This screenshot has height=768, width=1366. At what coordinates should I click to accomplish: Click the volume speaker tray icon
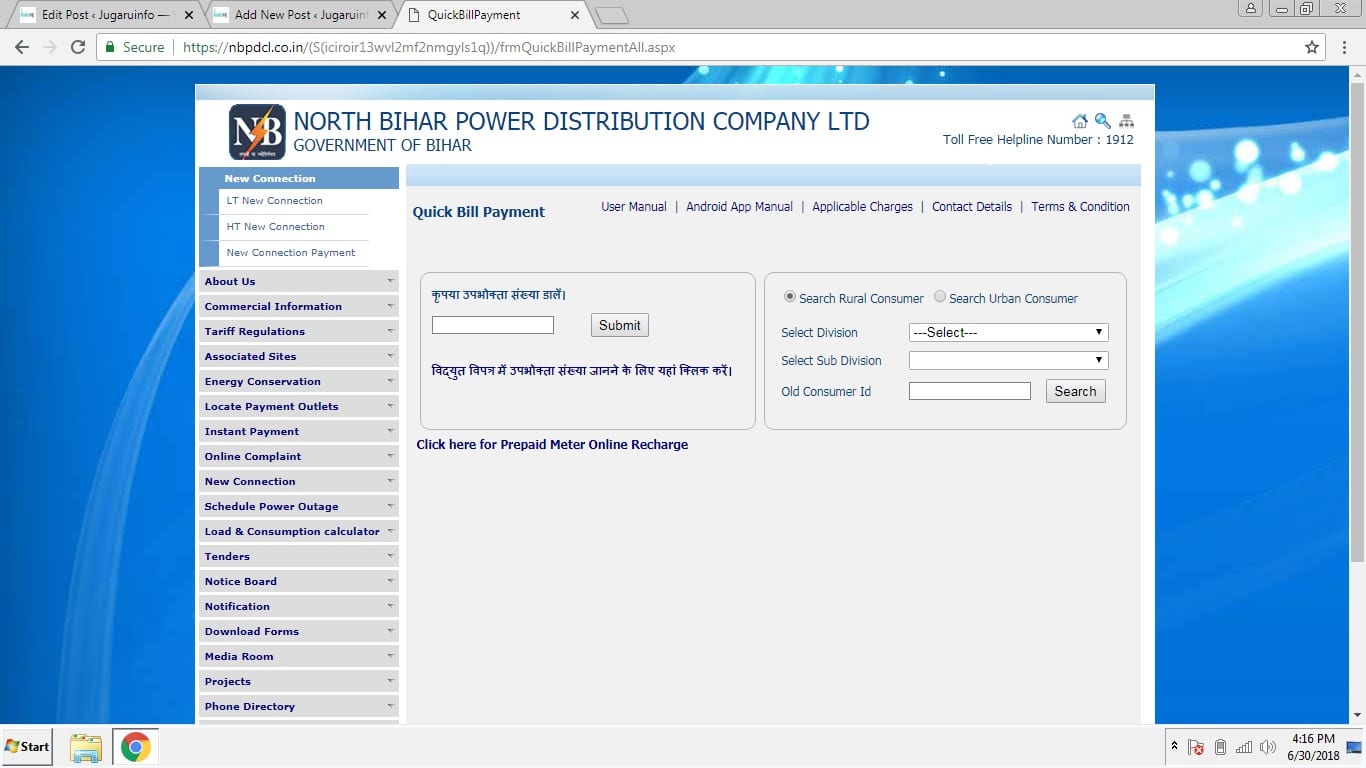click(1268, 747)
